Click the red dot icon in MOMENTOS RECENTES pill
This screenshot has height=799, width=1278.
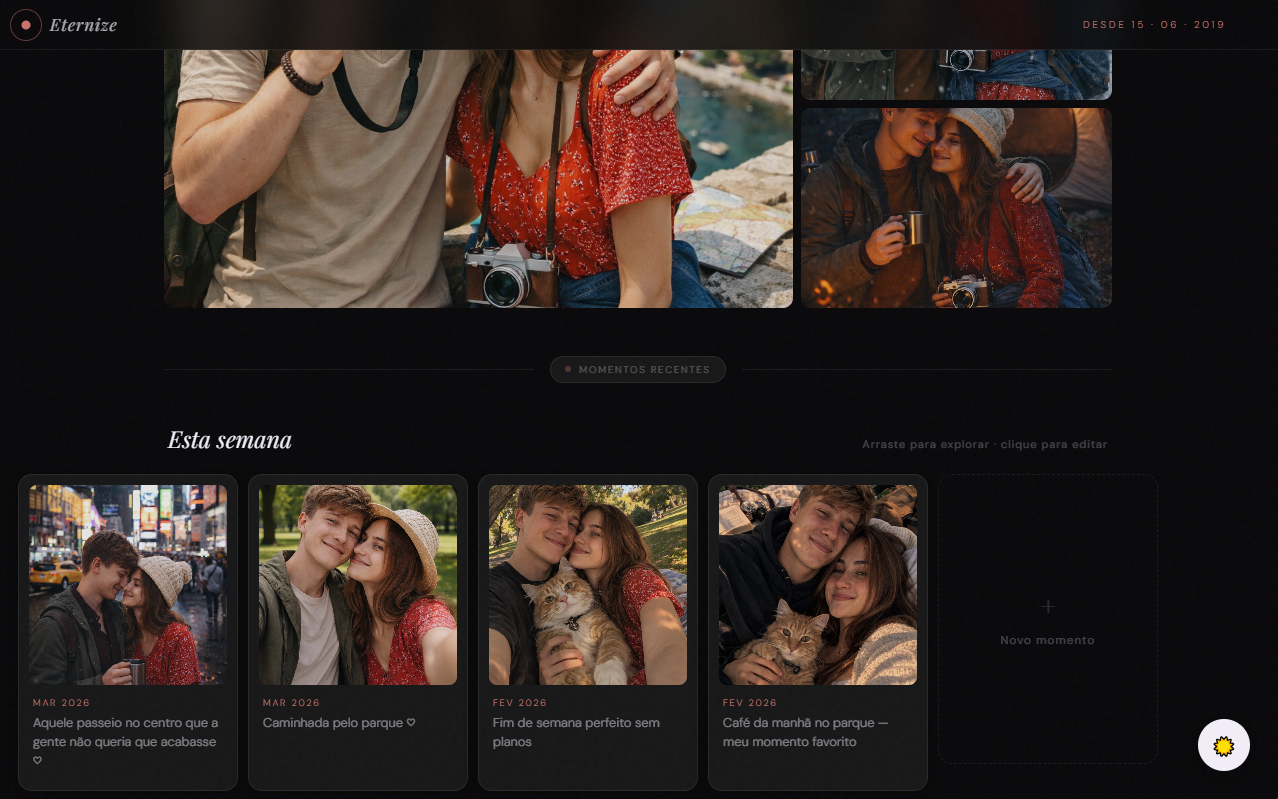(x=567, y=369)
